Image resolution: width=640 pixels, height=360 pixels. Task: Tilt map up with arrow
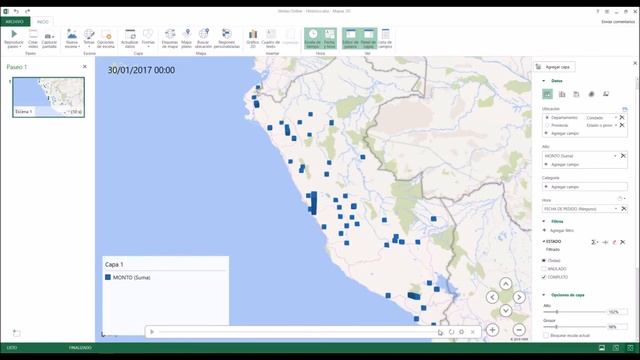(505, 284)
